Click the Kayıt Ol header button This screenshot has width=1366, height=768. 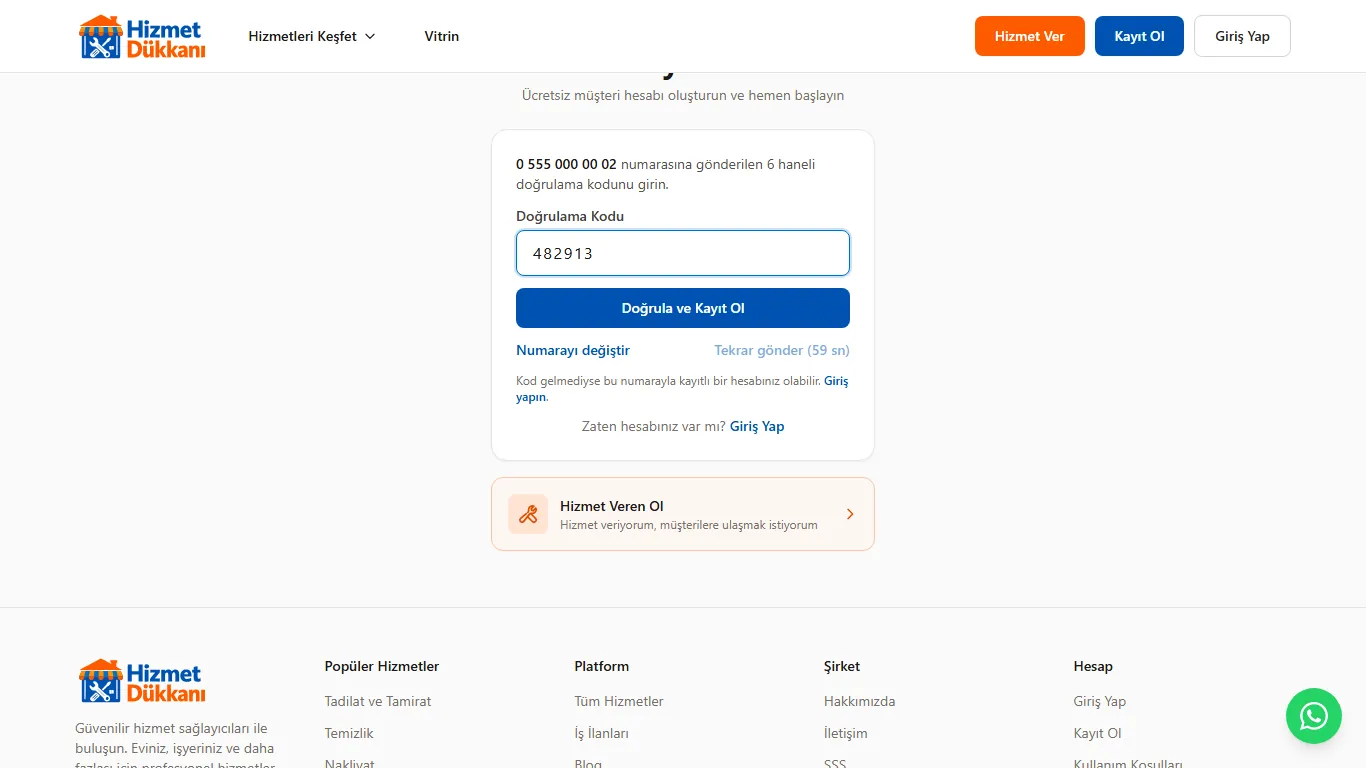pos(1140,36)
